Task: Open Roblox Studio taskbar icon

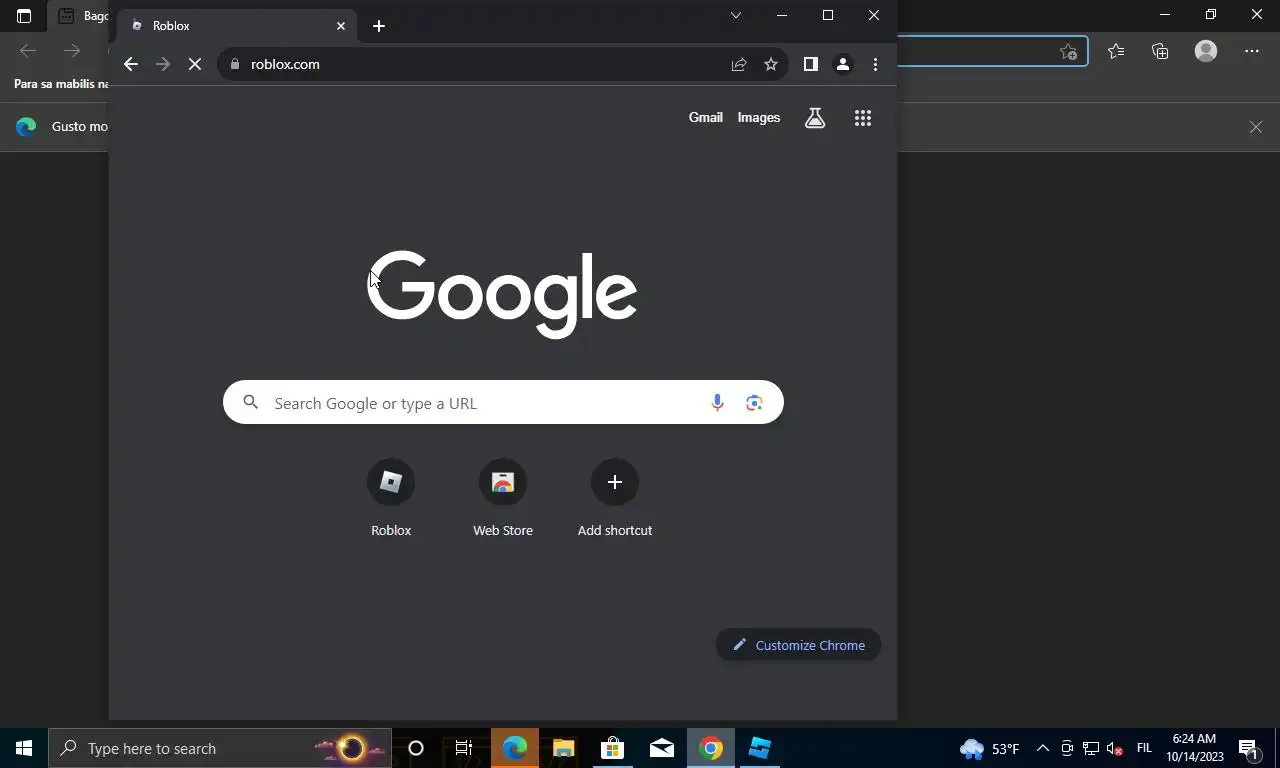Action: 760,748
